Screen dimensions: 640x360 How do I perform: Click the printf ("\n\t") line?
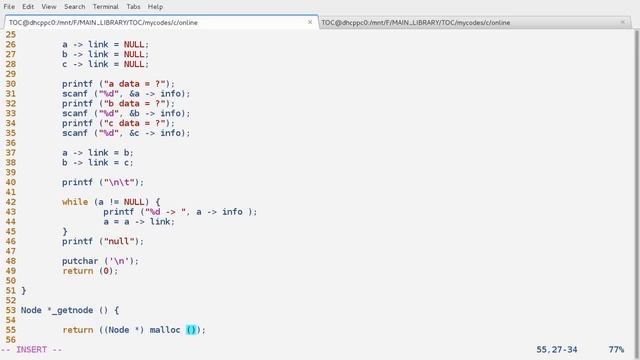coord(103,182)
